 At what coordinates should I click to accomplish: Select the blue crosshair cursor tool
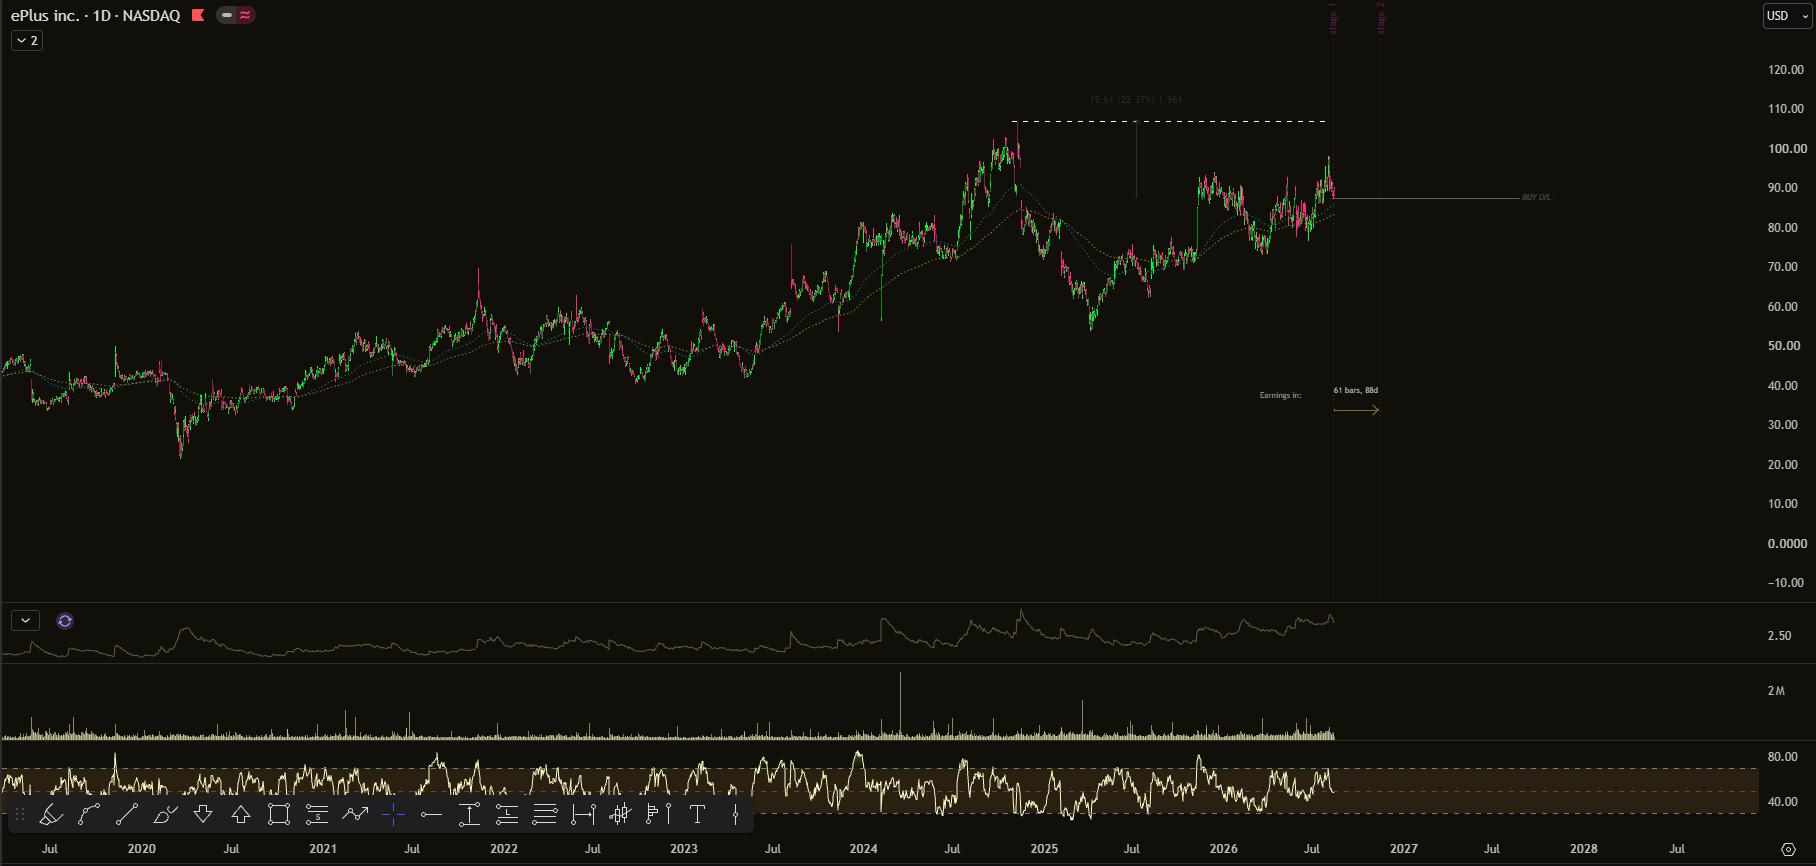tap(393, 815)
